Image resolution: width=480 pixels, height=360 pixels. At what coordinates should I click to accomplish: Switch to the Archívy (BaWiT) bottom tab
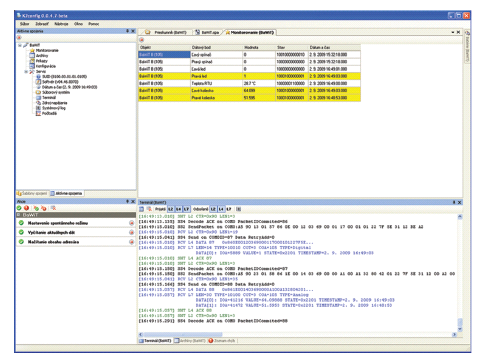190,341
